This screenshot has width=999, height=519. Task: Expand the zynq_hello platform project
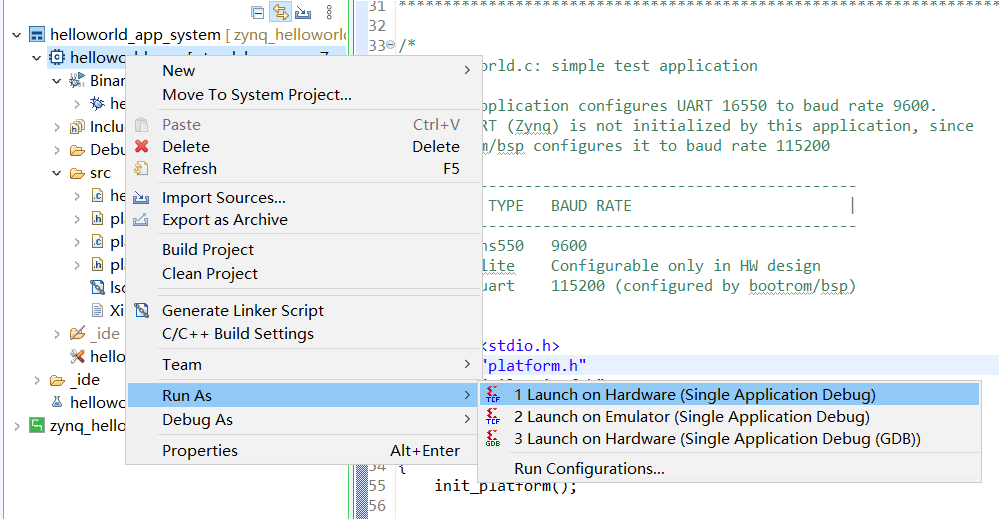pyautogui.click(x=17, y=426)
